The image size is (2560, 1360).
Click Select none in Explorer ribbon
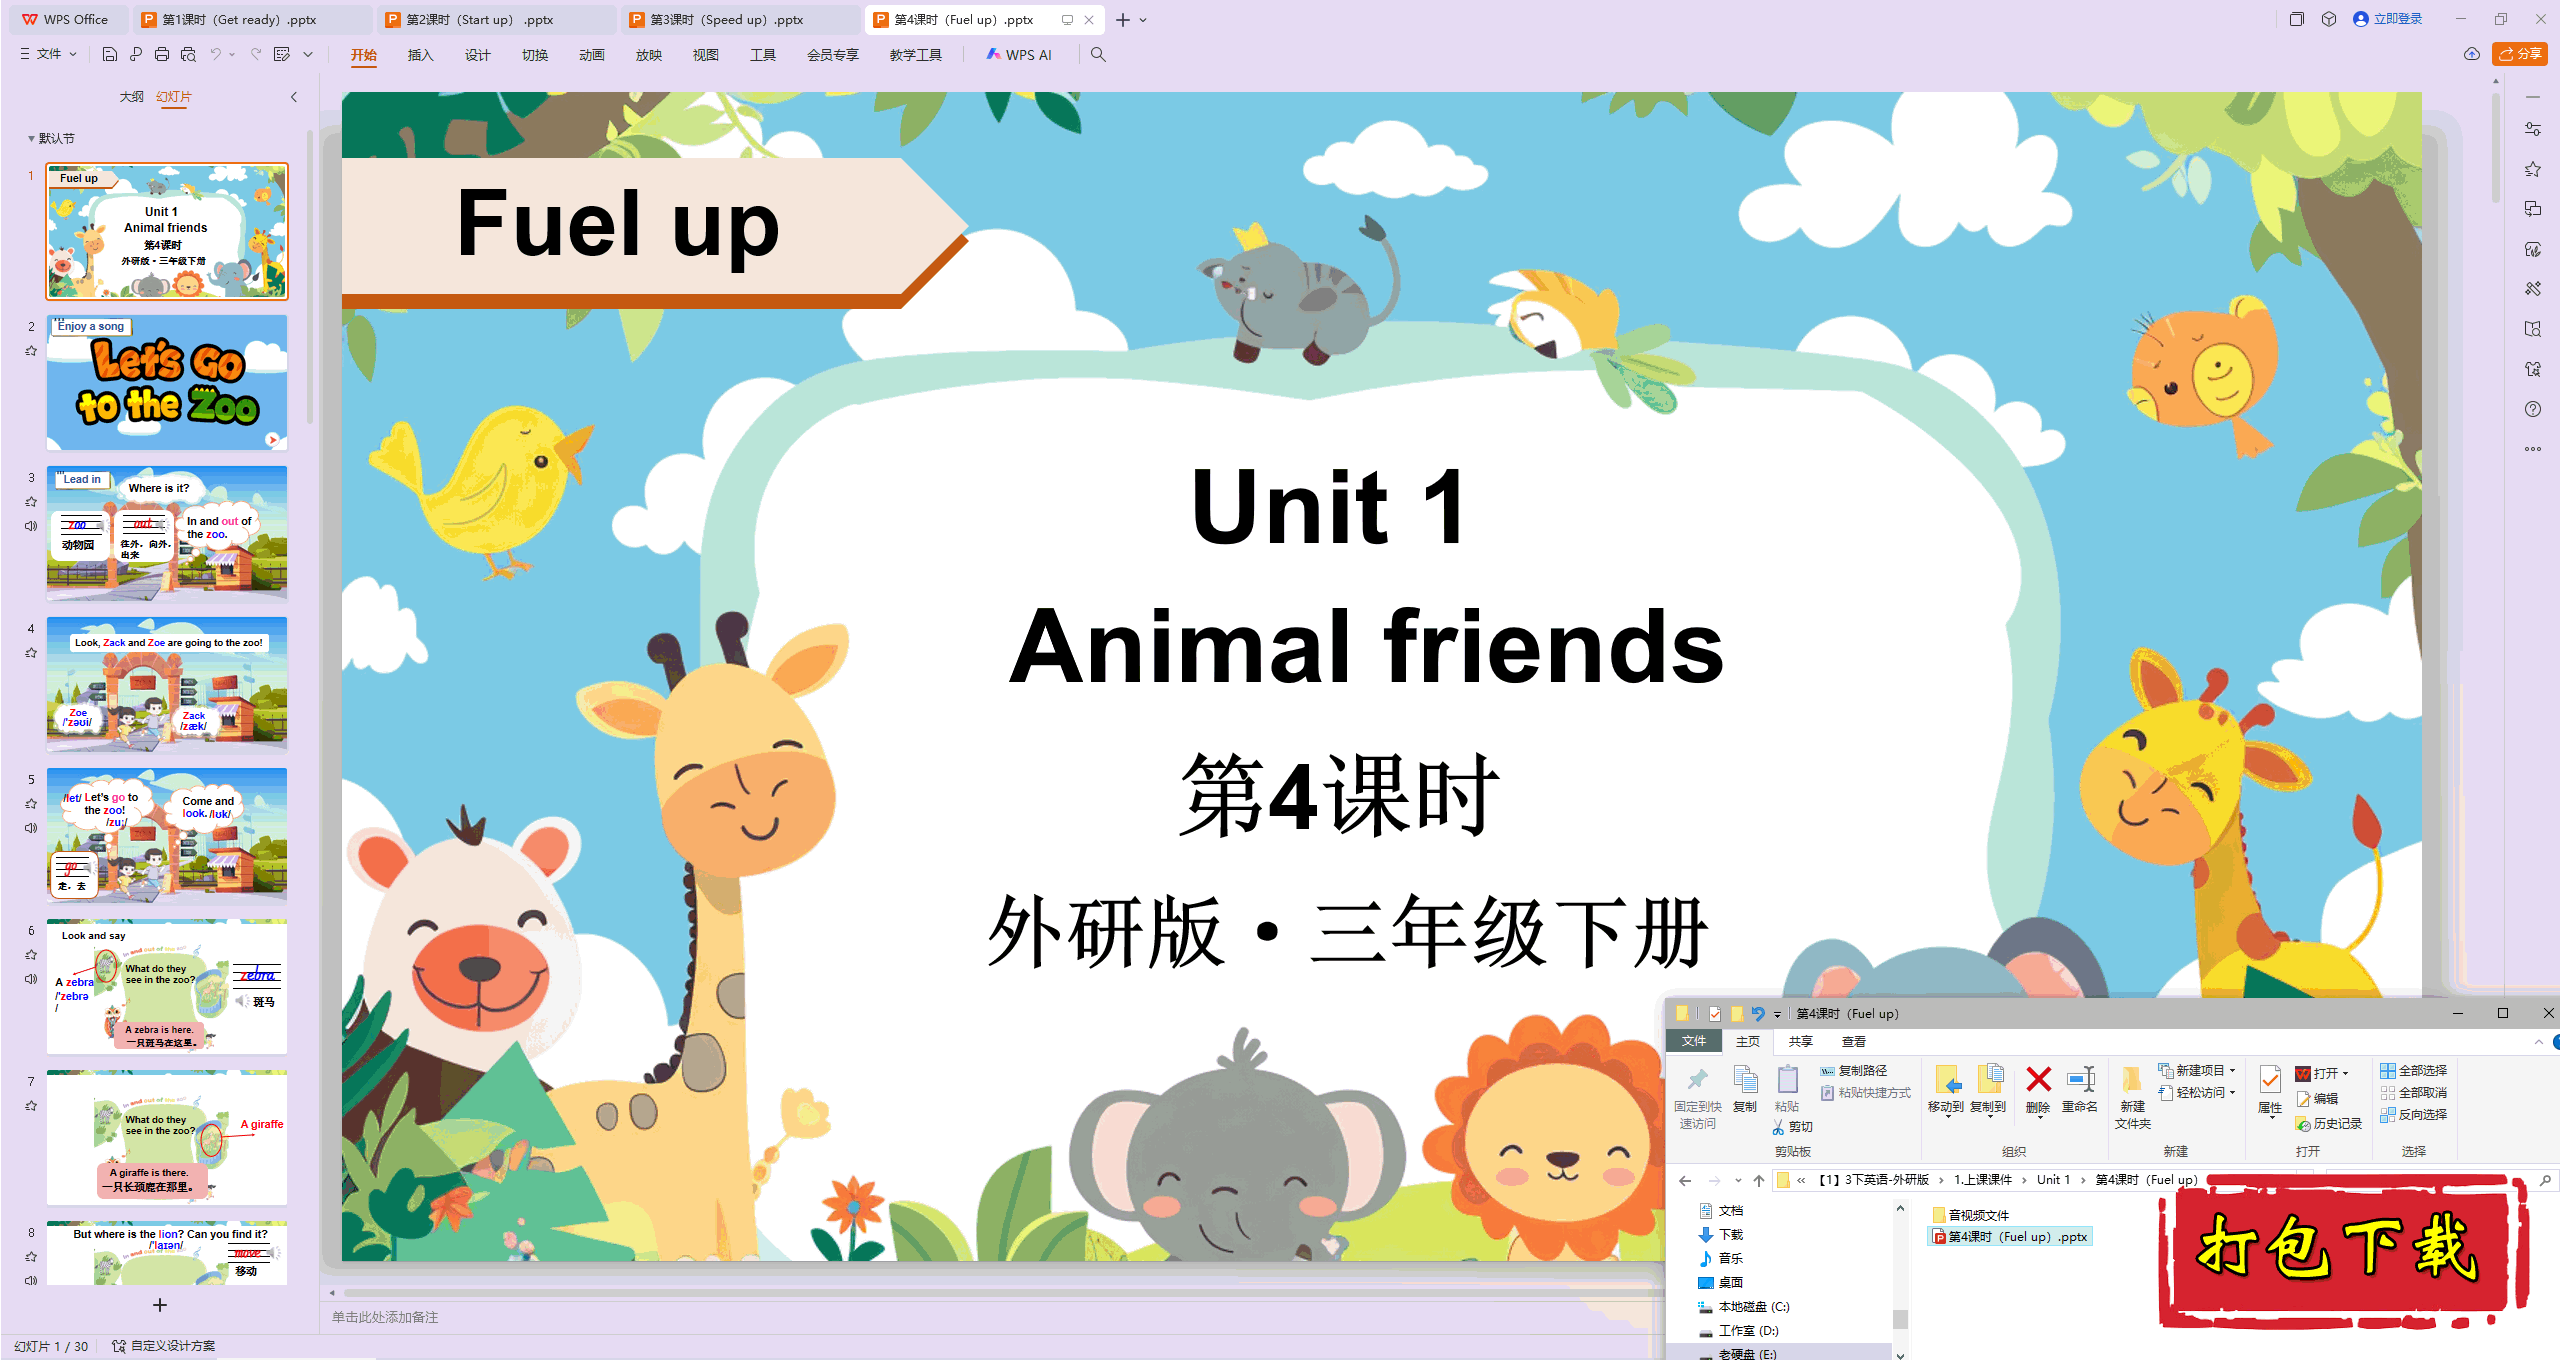pyautogui.click(x=2413, y=1092)
